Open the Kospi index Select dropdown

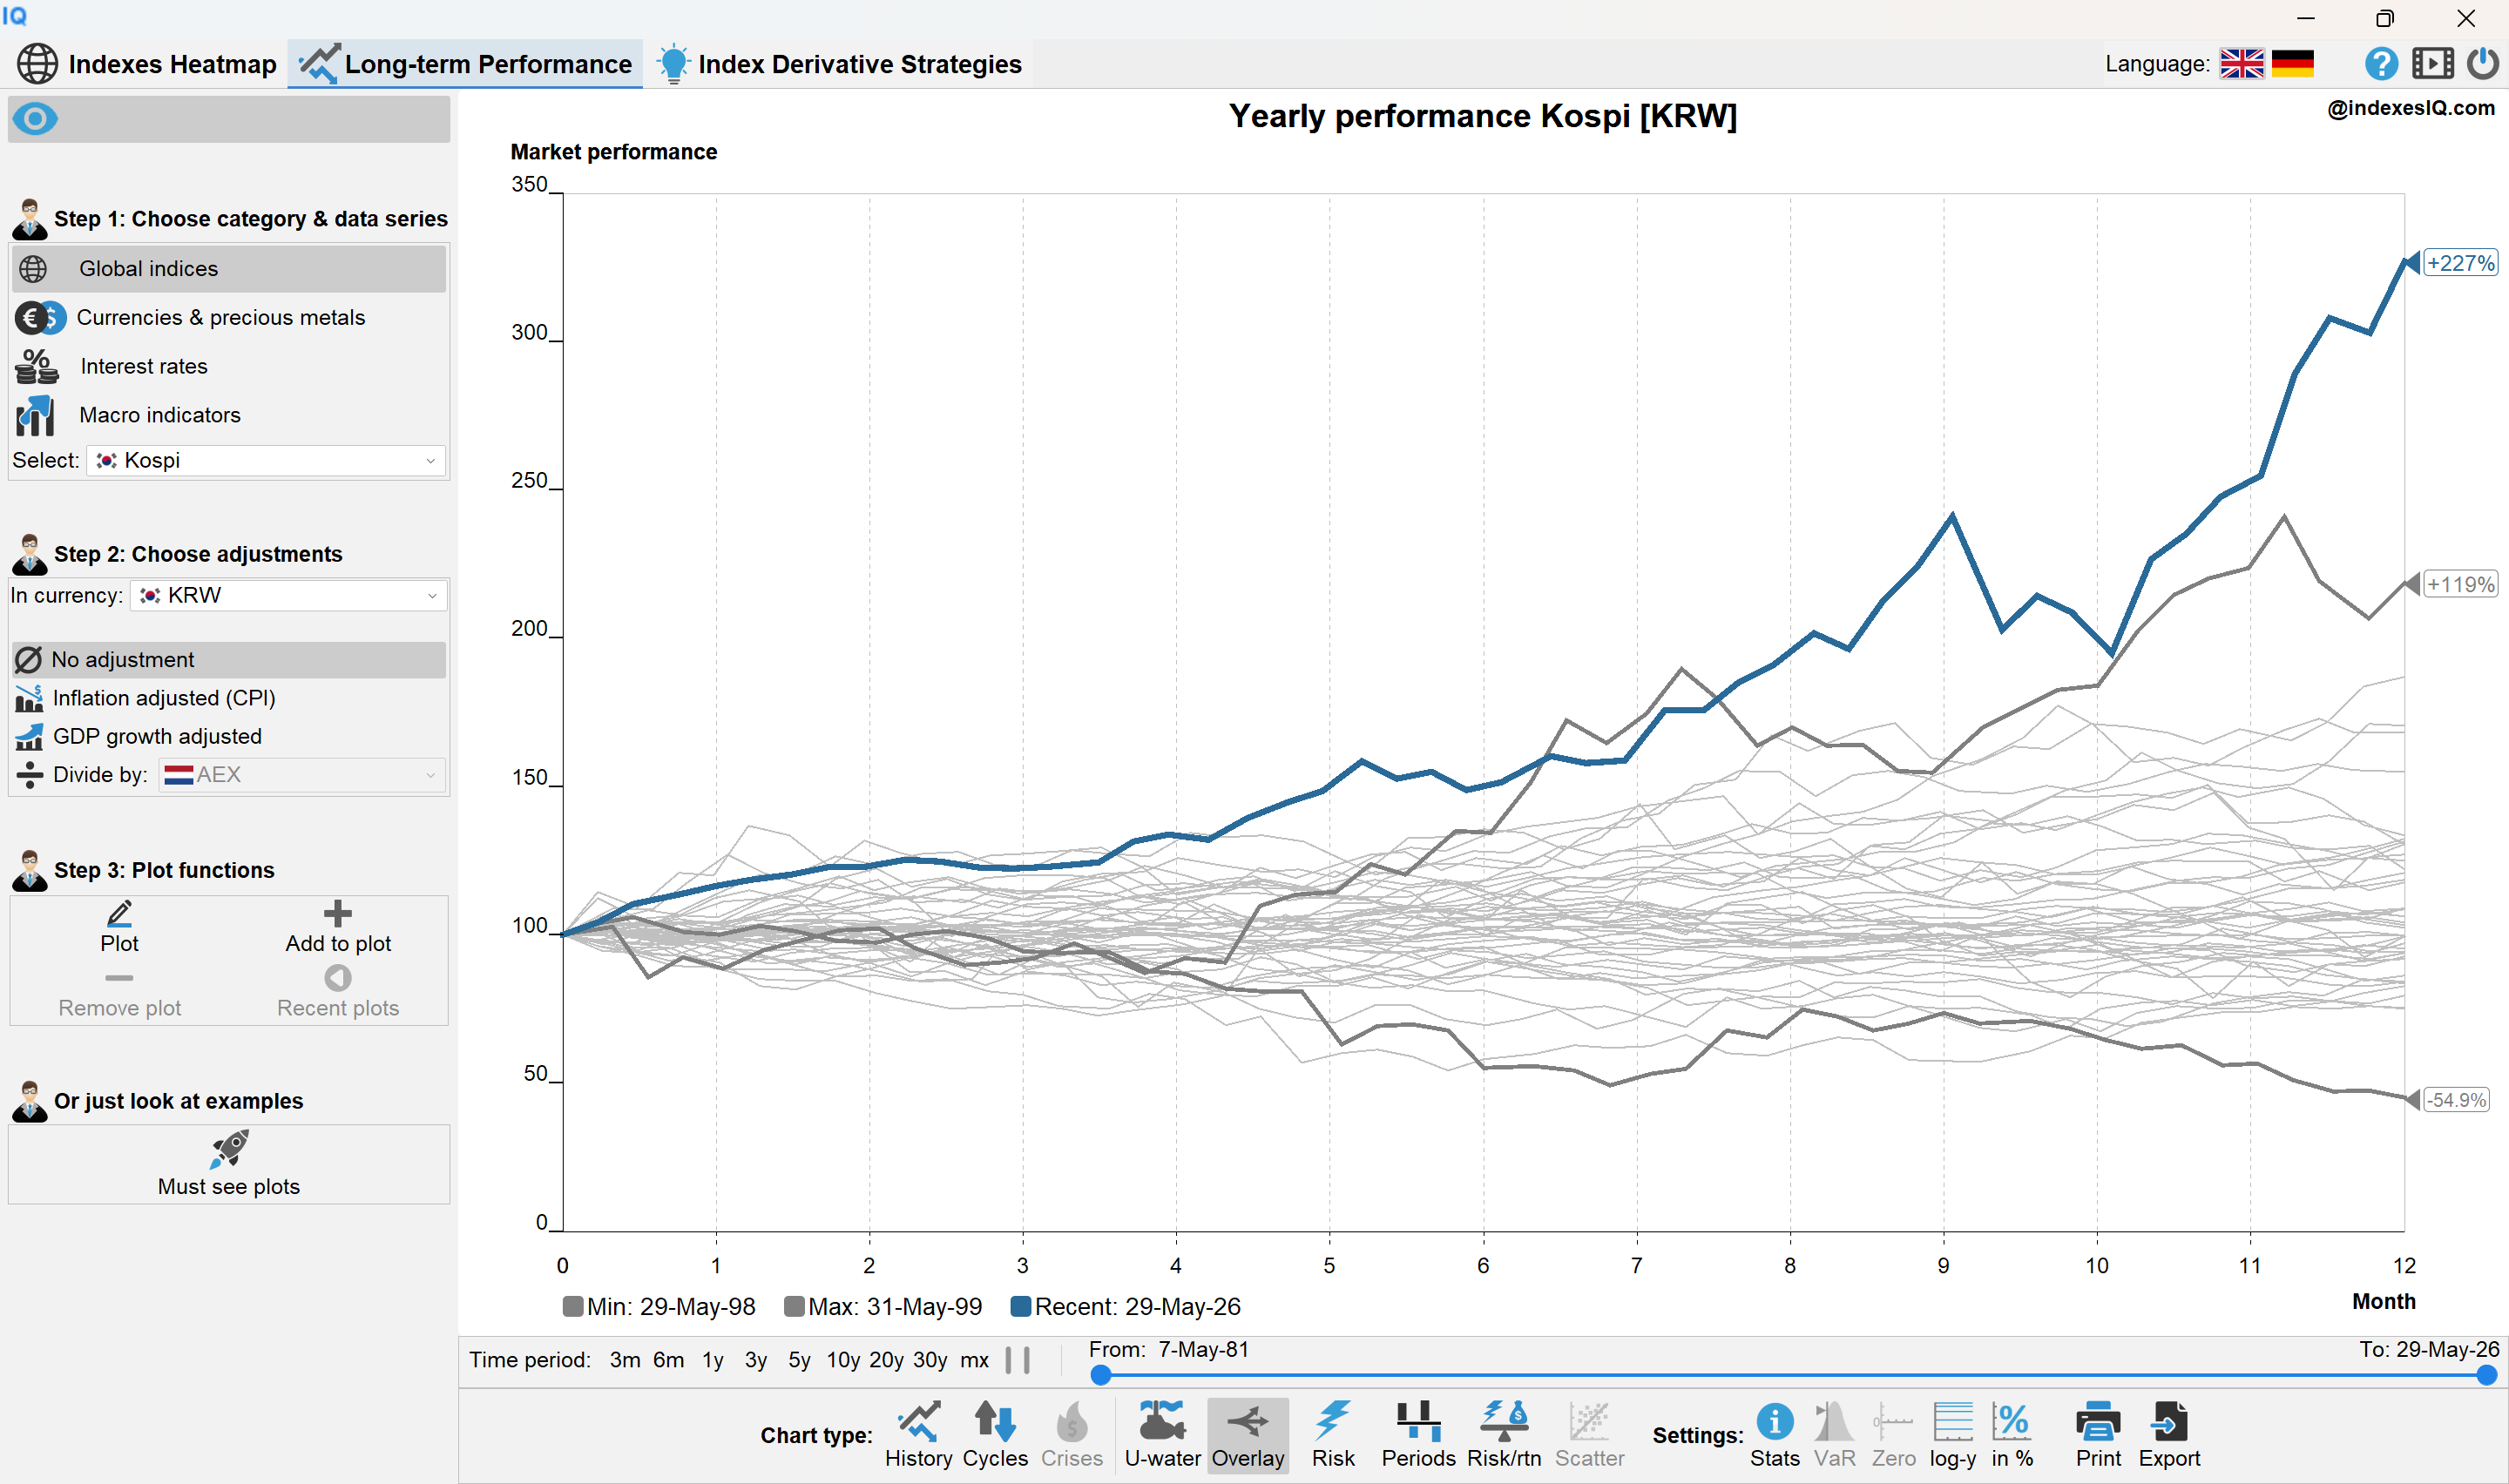click(x=266, y=461)
